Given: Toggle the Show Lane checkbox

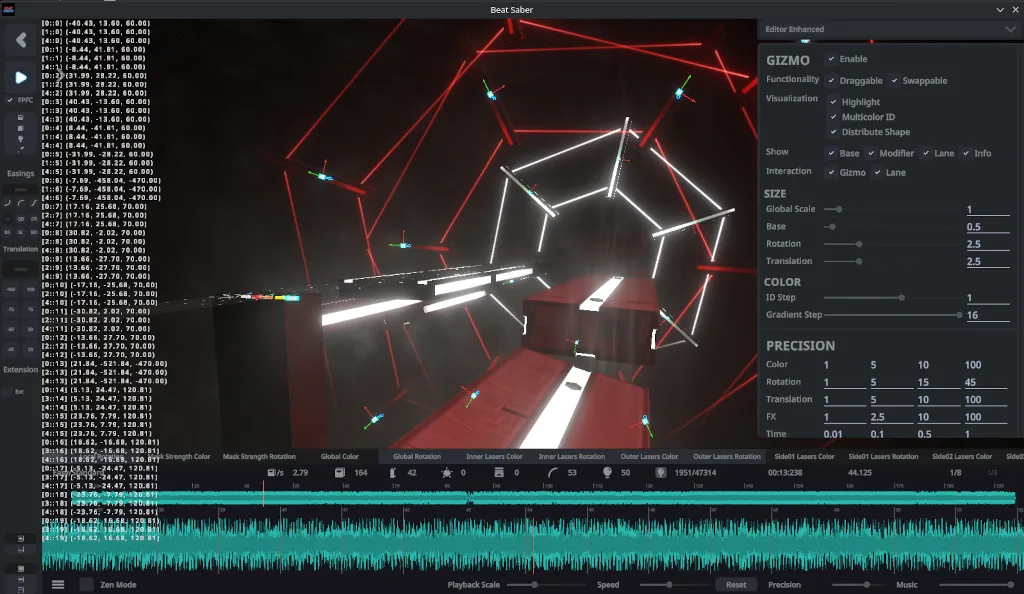Looking at the screenshot, I should [926, 153].
